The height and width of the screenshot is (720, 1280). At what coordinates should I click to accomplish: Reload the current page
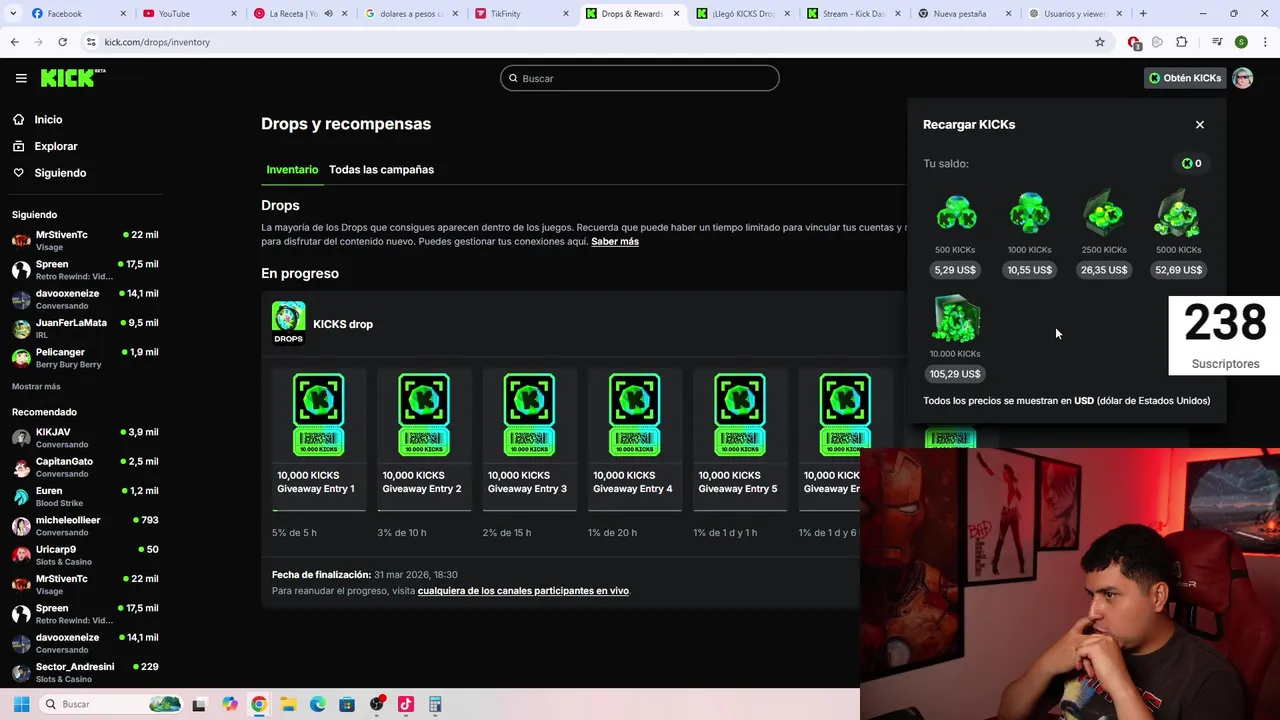click(x=62, y=42)
